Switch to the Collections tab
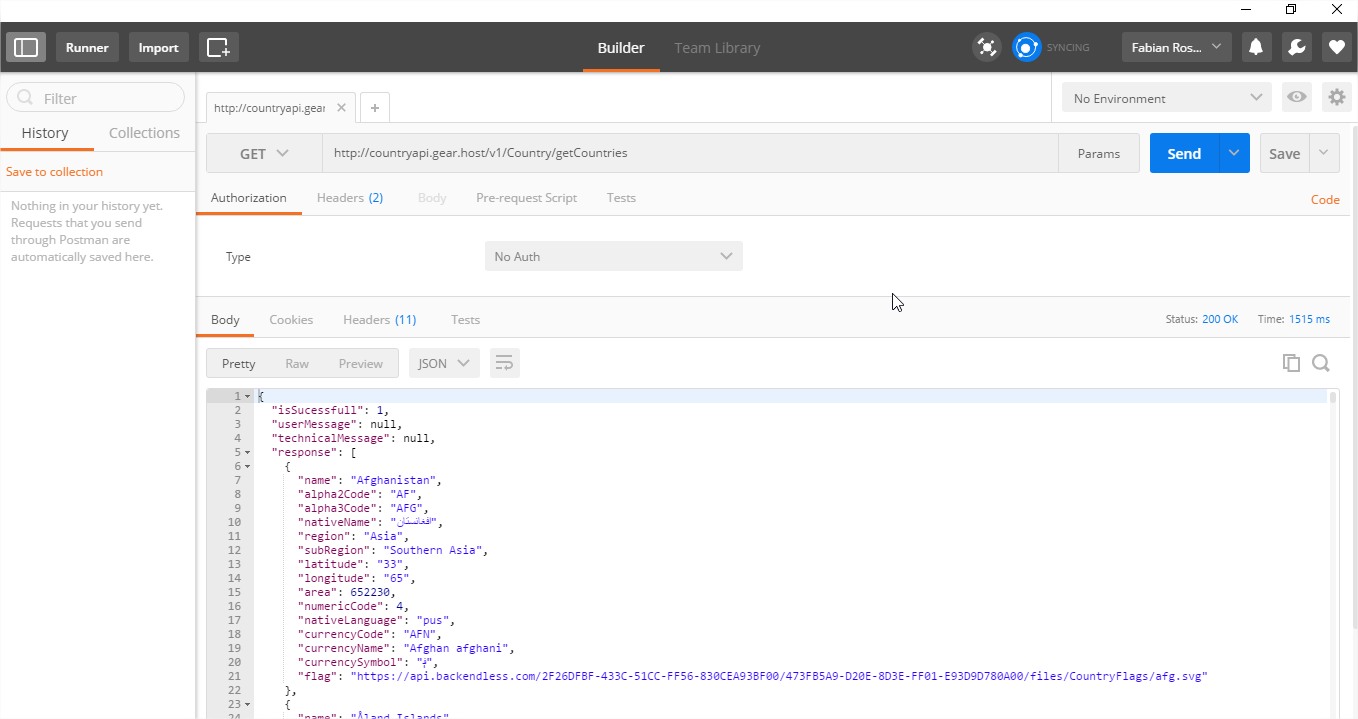 click(x=144, y=133)
